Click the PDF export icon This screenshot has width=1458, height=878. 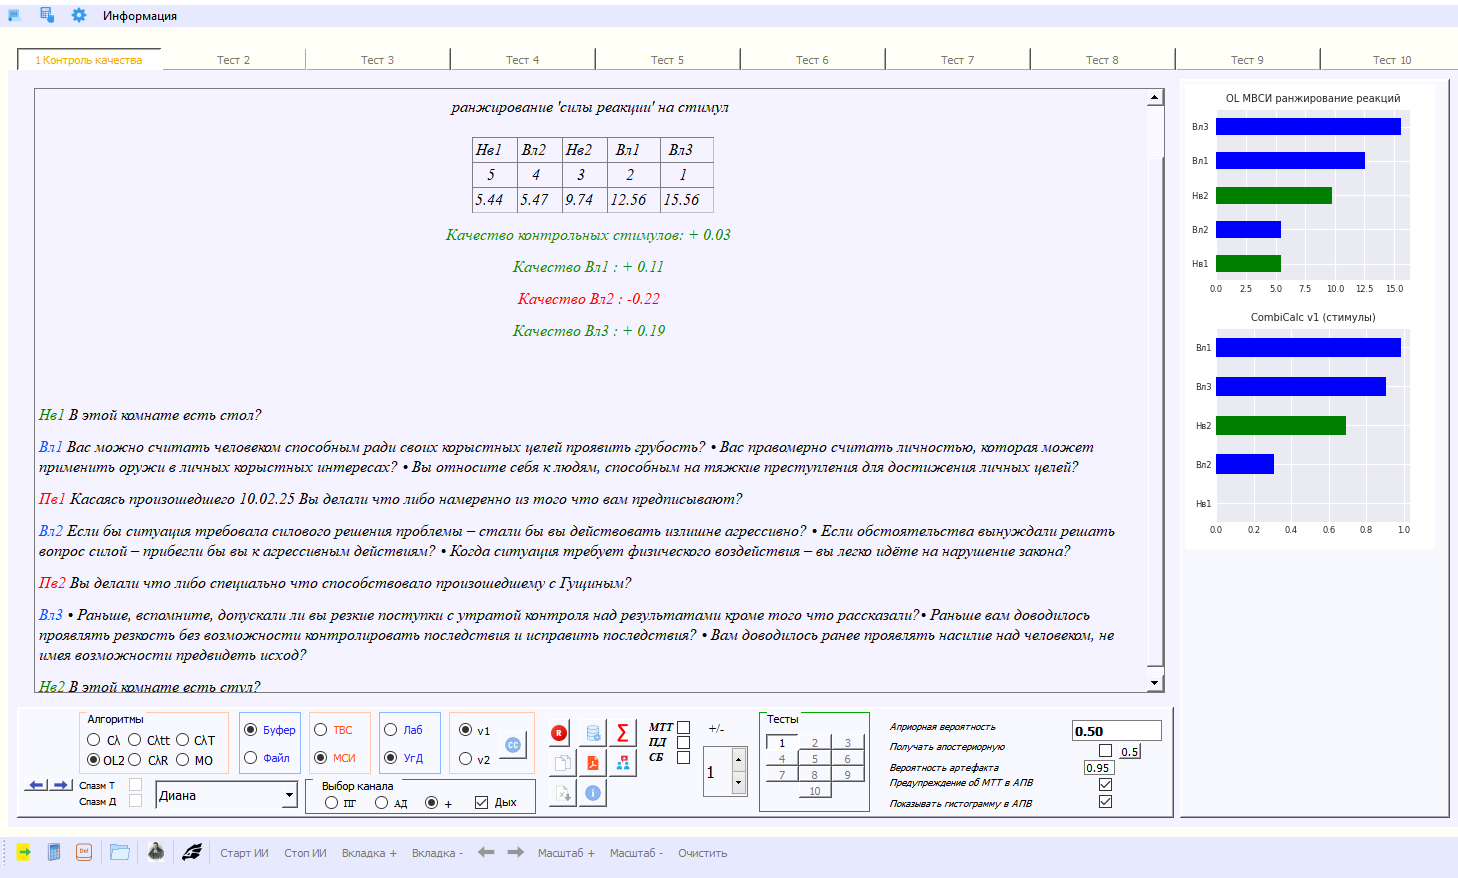[x=593, y=763]
